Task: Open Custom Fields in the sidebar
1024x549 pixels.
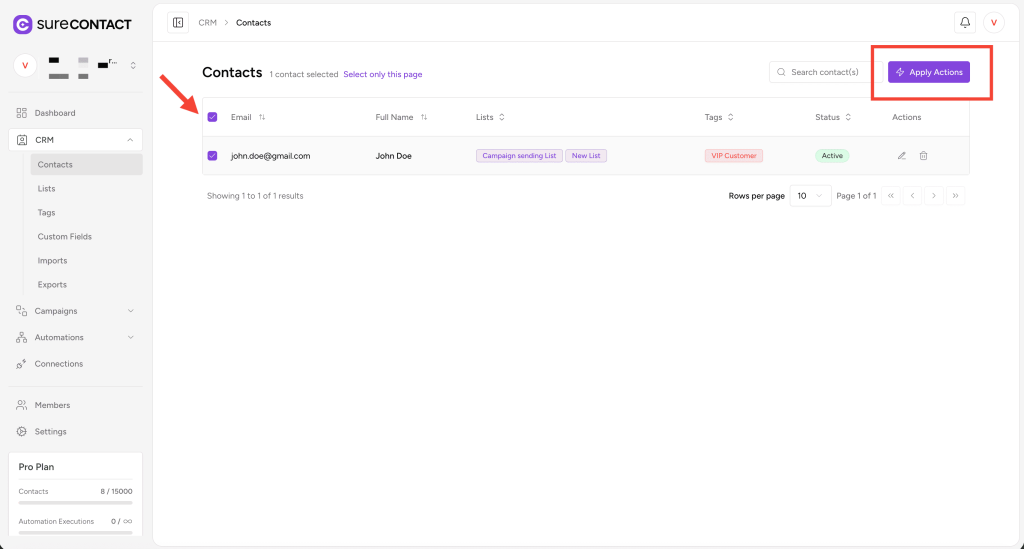Action: tap(65, 237)
